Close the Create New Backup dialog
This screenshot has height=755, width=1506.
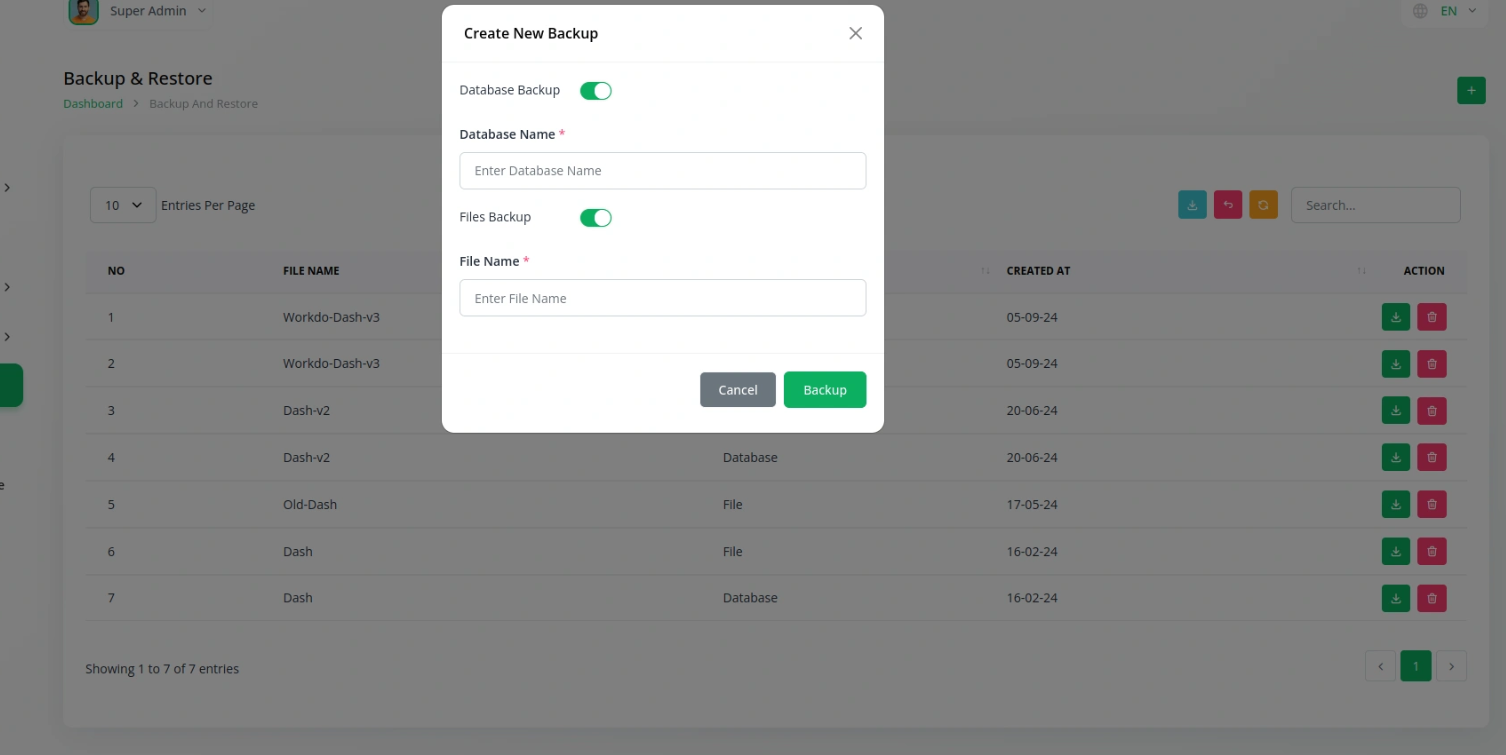[x=855, y=33]
